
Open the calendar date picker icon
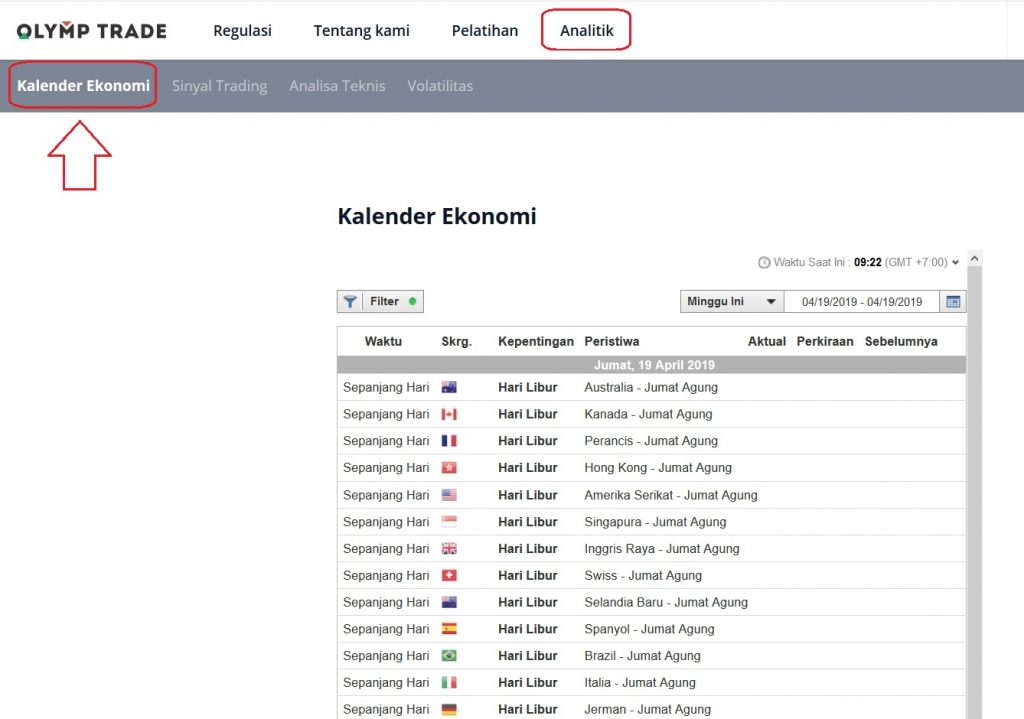tap(953, 302)
